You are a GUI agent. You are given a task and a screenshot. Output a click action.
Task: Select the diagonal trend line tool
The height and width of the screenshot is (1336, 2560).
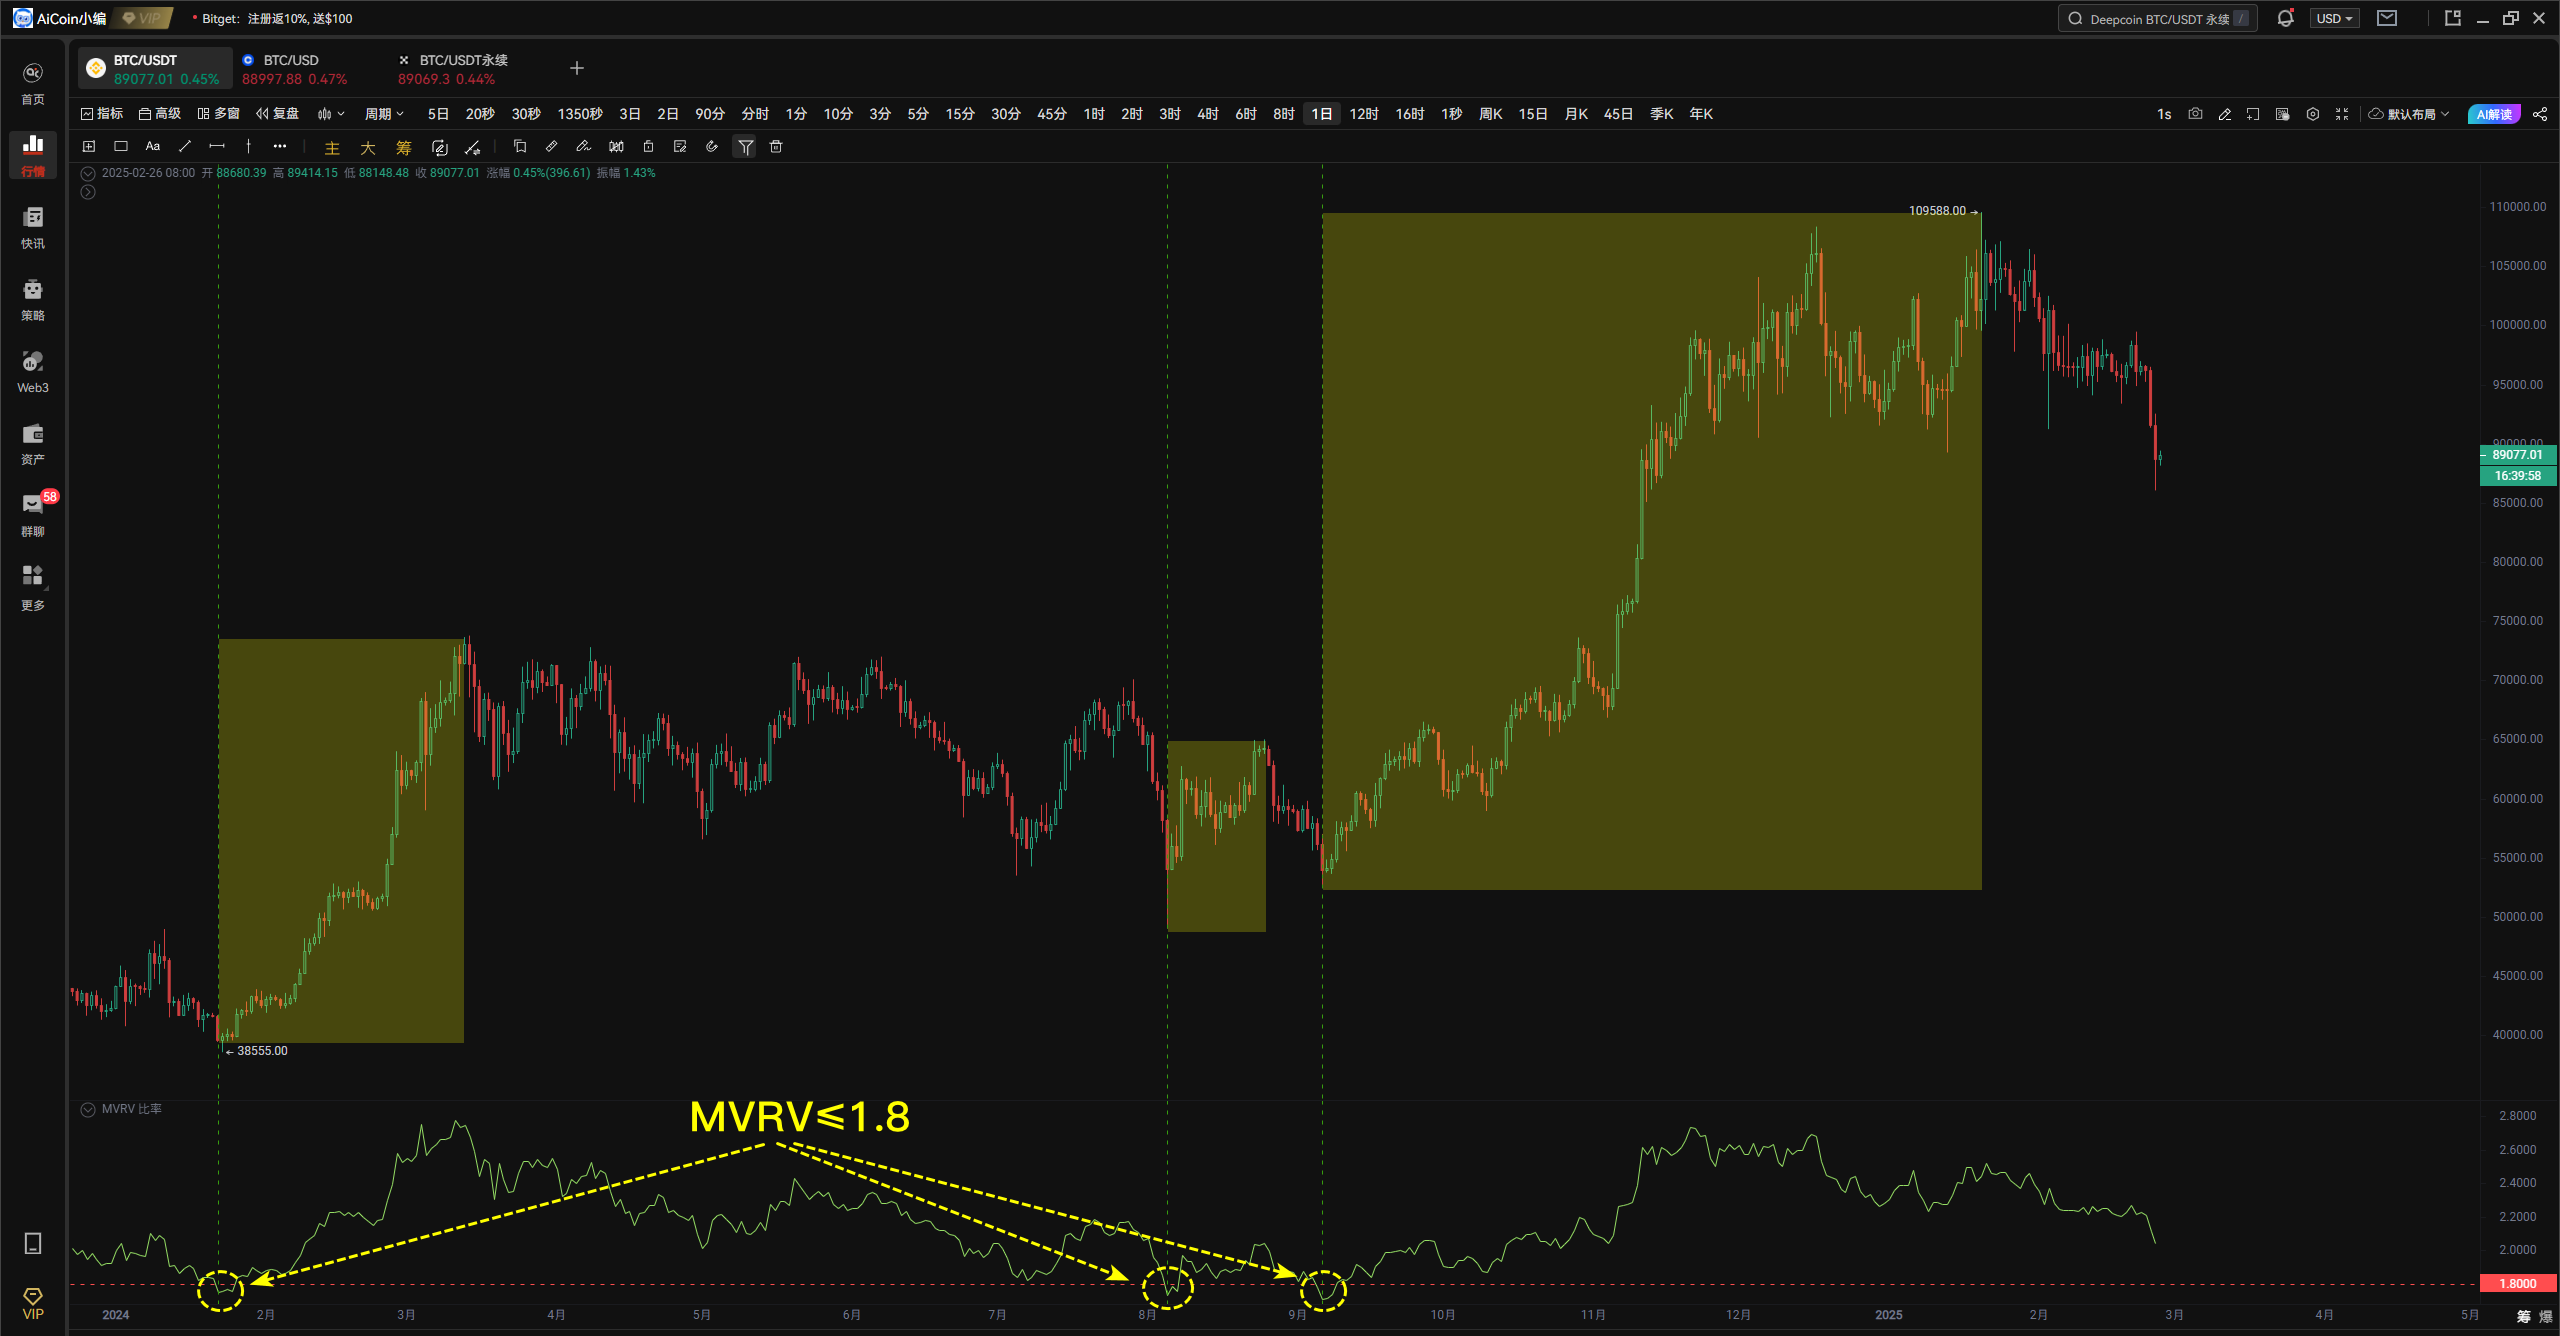click(185, 146)
